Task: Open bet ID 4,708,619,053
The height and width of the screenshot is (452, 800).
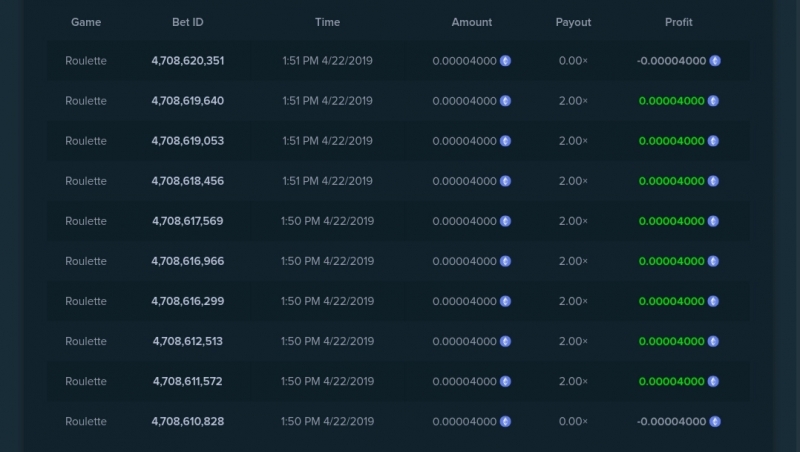Action: click(x=188, y=141)
